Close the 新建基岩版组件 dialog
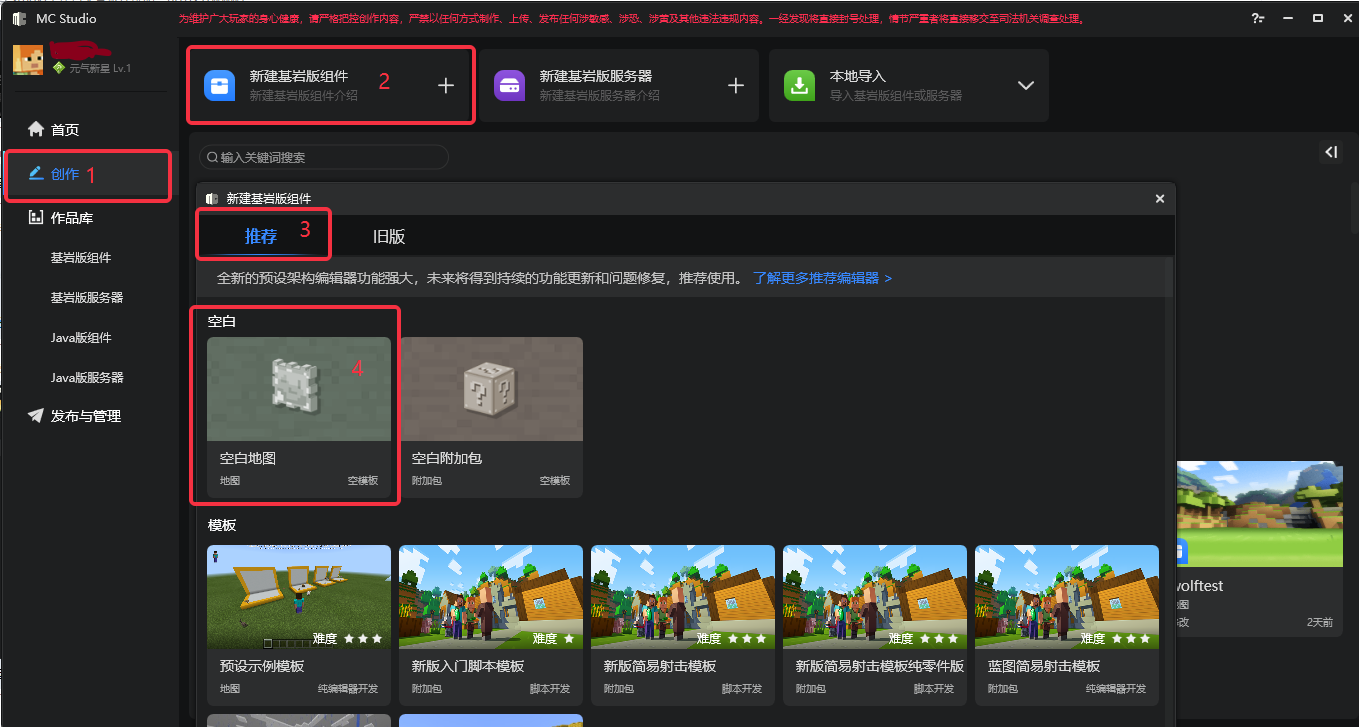1359x727 pixels. tap(1160, 199)
